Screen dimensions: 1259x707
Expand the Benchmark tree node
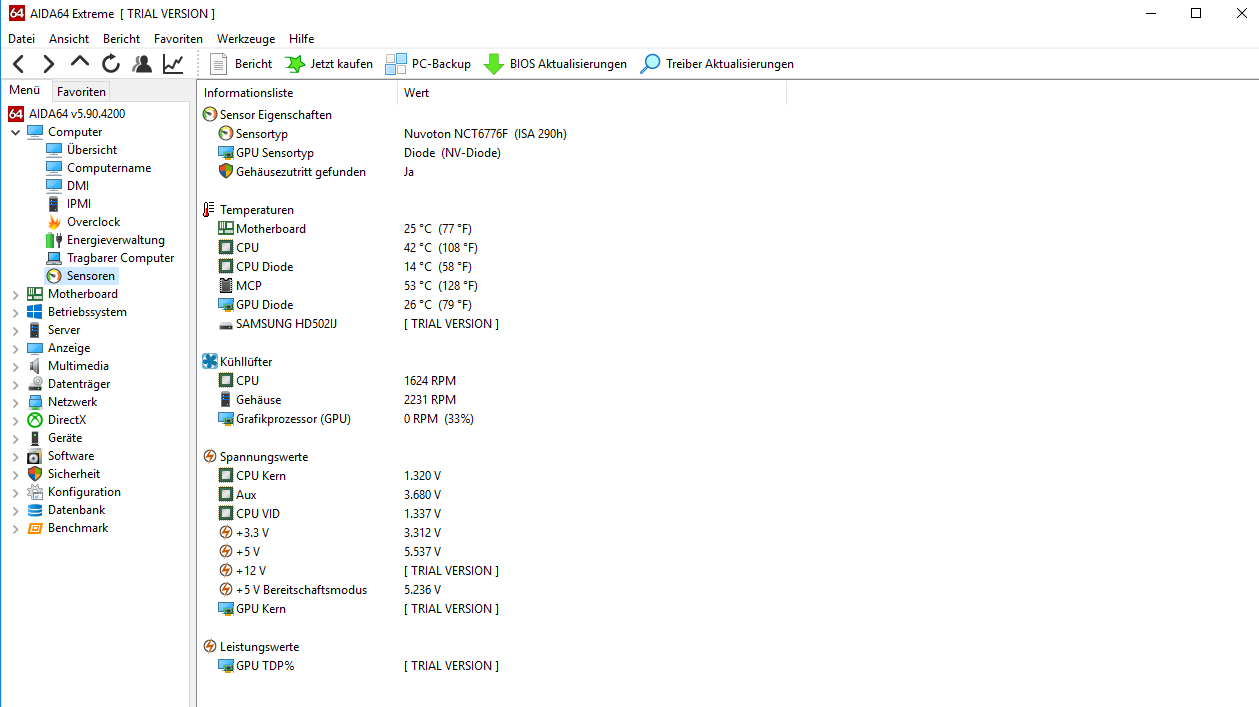(16, 528)
